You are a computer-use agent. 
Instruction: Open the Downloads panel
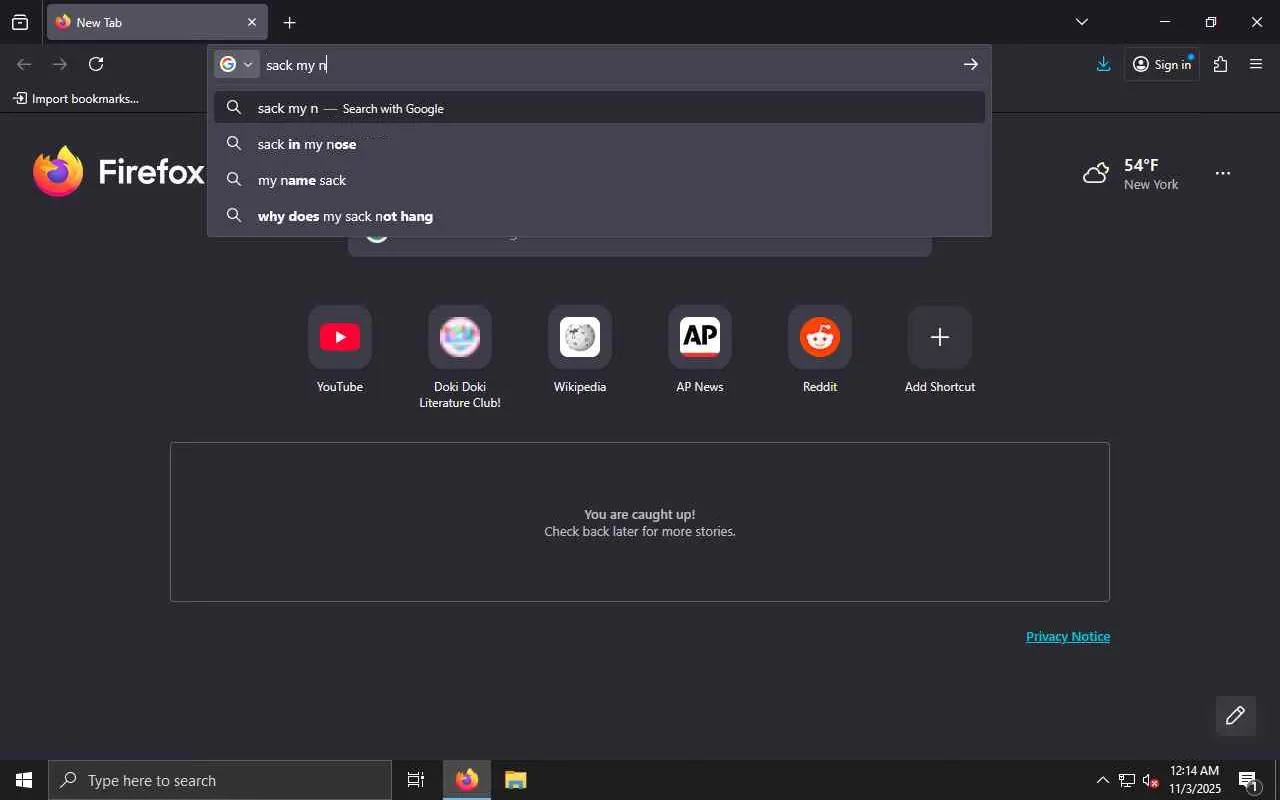coord(1103,64)
